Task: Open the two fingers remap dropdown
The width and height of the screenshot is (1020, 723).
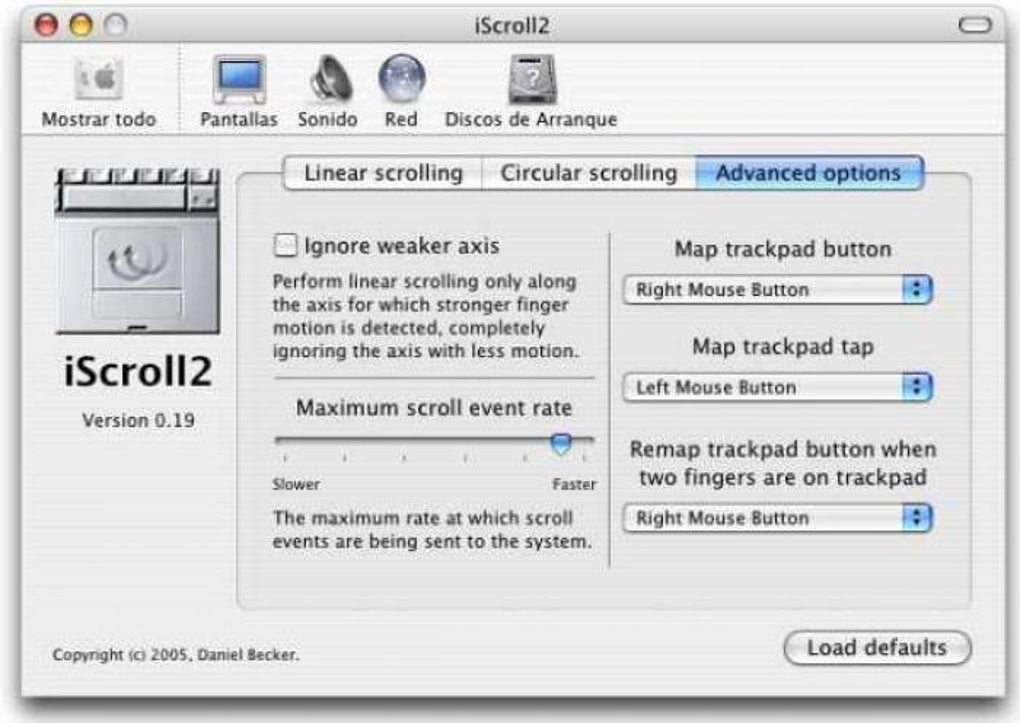Action: (x=778, y=518)
